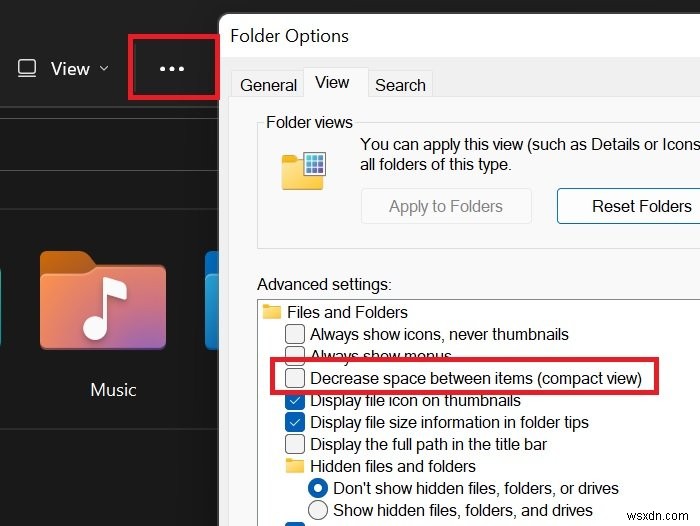Click the Folder Options window title
Screen dimensions: 700x526
[x=289, y=36]
